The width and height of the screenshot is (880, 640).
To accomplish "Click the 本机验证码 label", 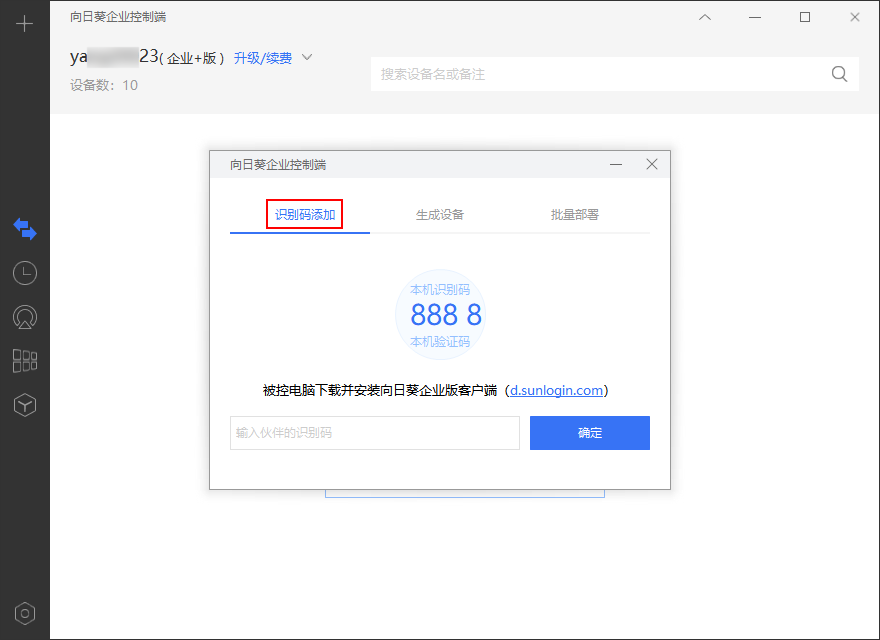I will (x=440, y=341).
